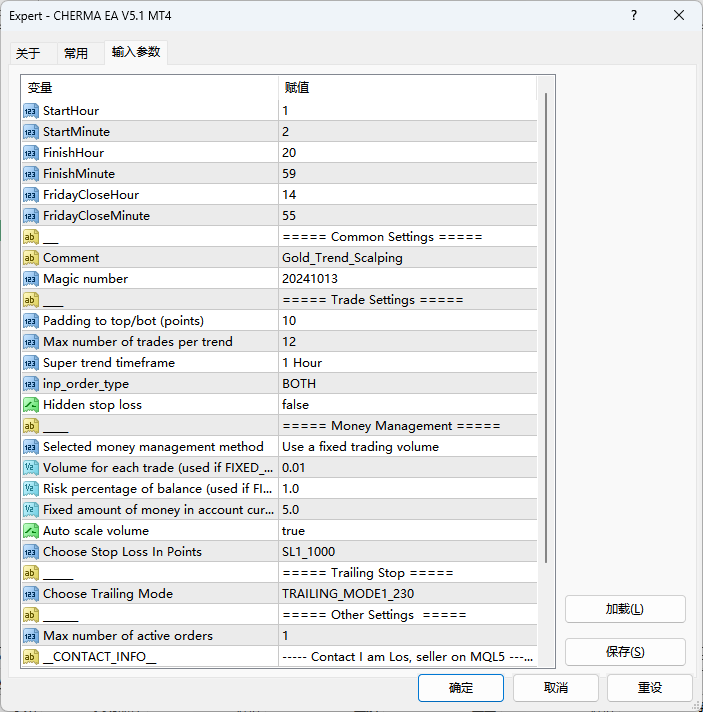Click the help question mark in title bar
The height and width of the screenshot is (712, 703).
634,16
